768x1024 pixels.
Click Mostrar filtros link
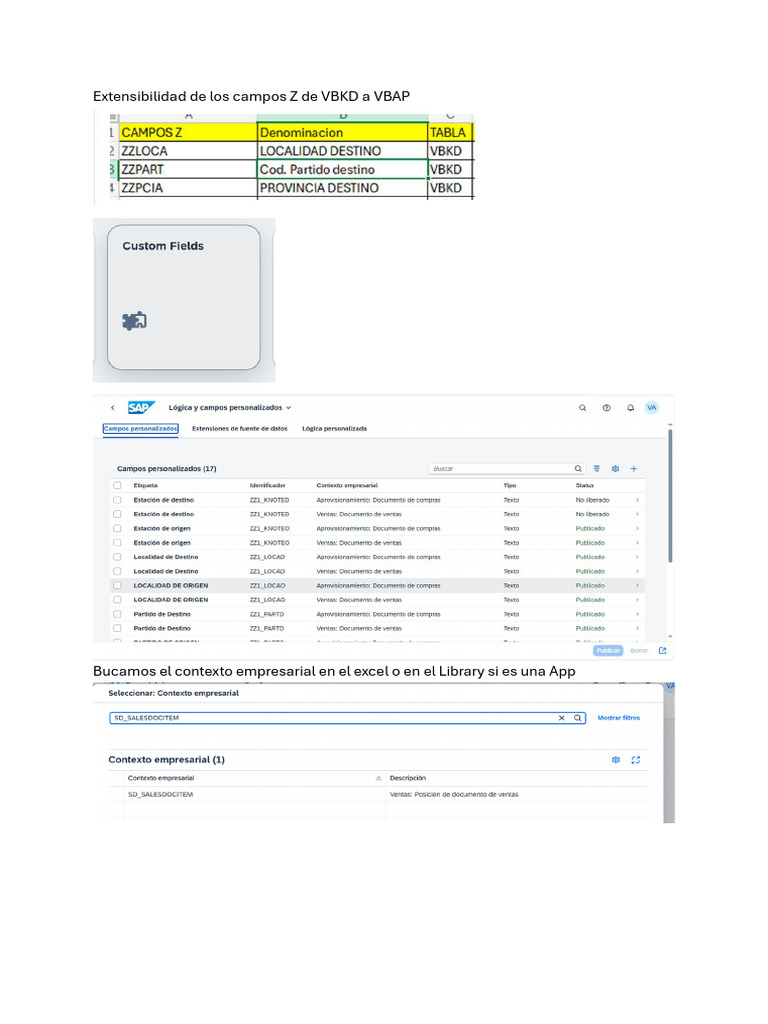point(618,718)
